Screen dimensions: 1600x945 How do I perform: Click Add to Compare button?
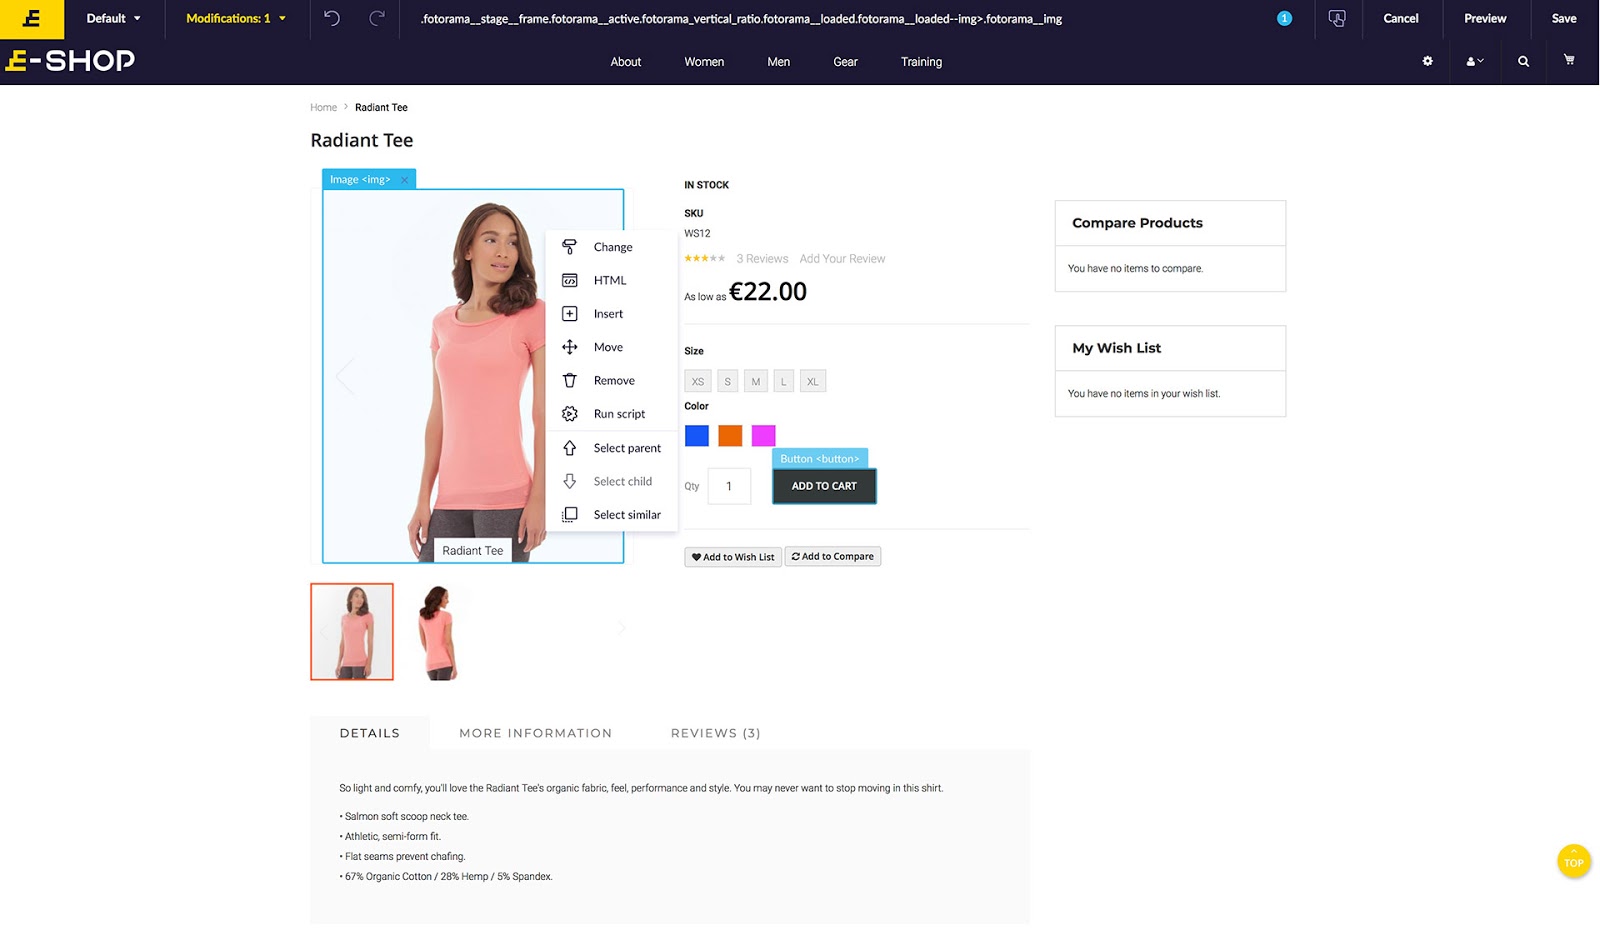coord(833,557)
